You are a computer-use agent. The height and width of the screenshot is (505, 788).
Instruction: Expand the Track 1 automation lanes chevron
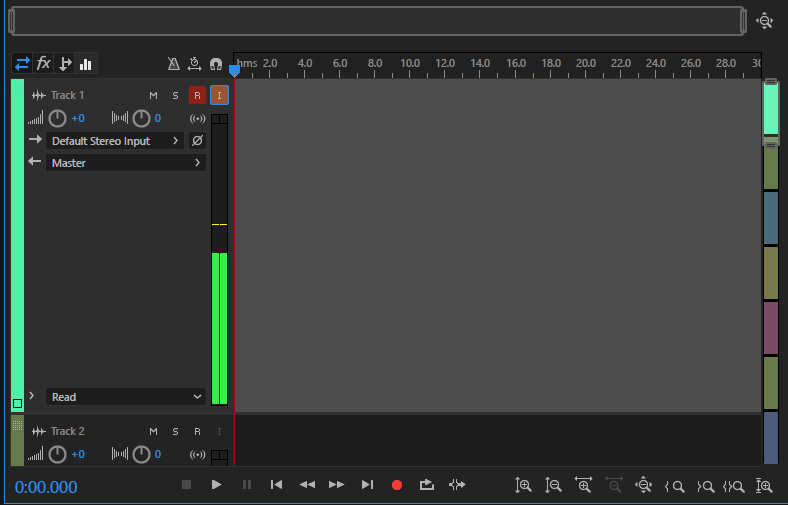tap(32, 396)
